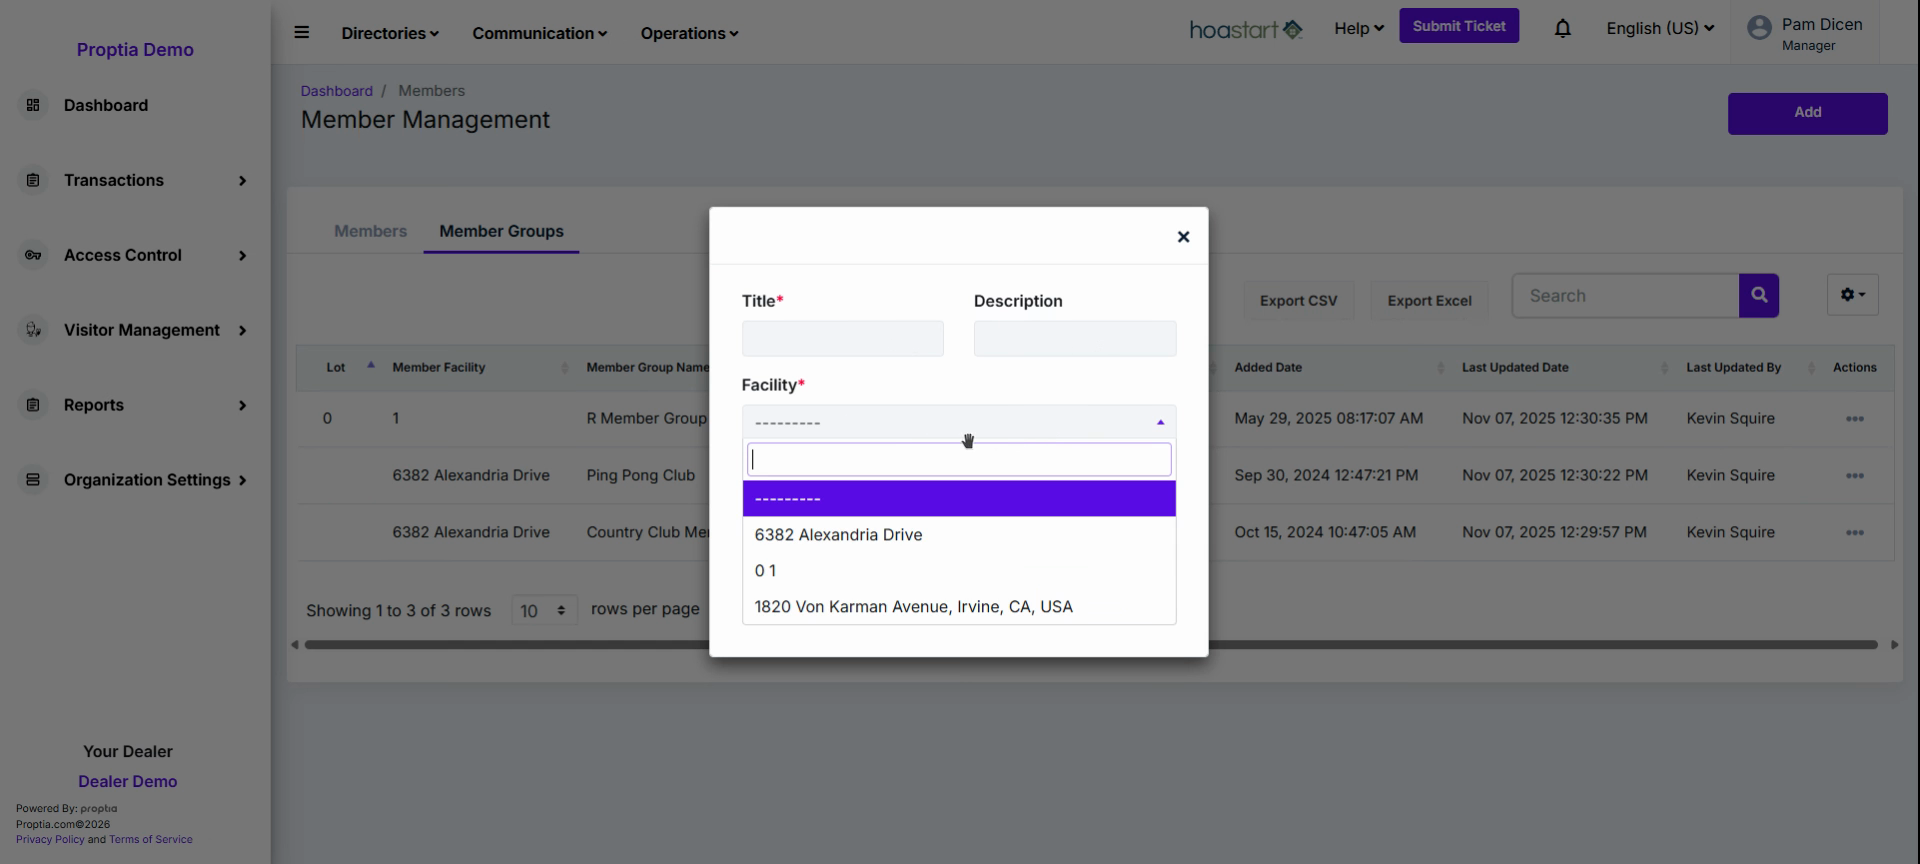Open the Directories dropdown menu
Screen dimensions: 1920x864
[x=390, y=33]
